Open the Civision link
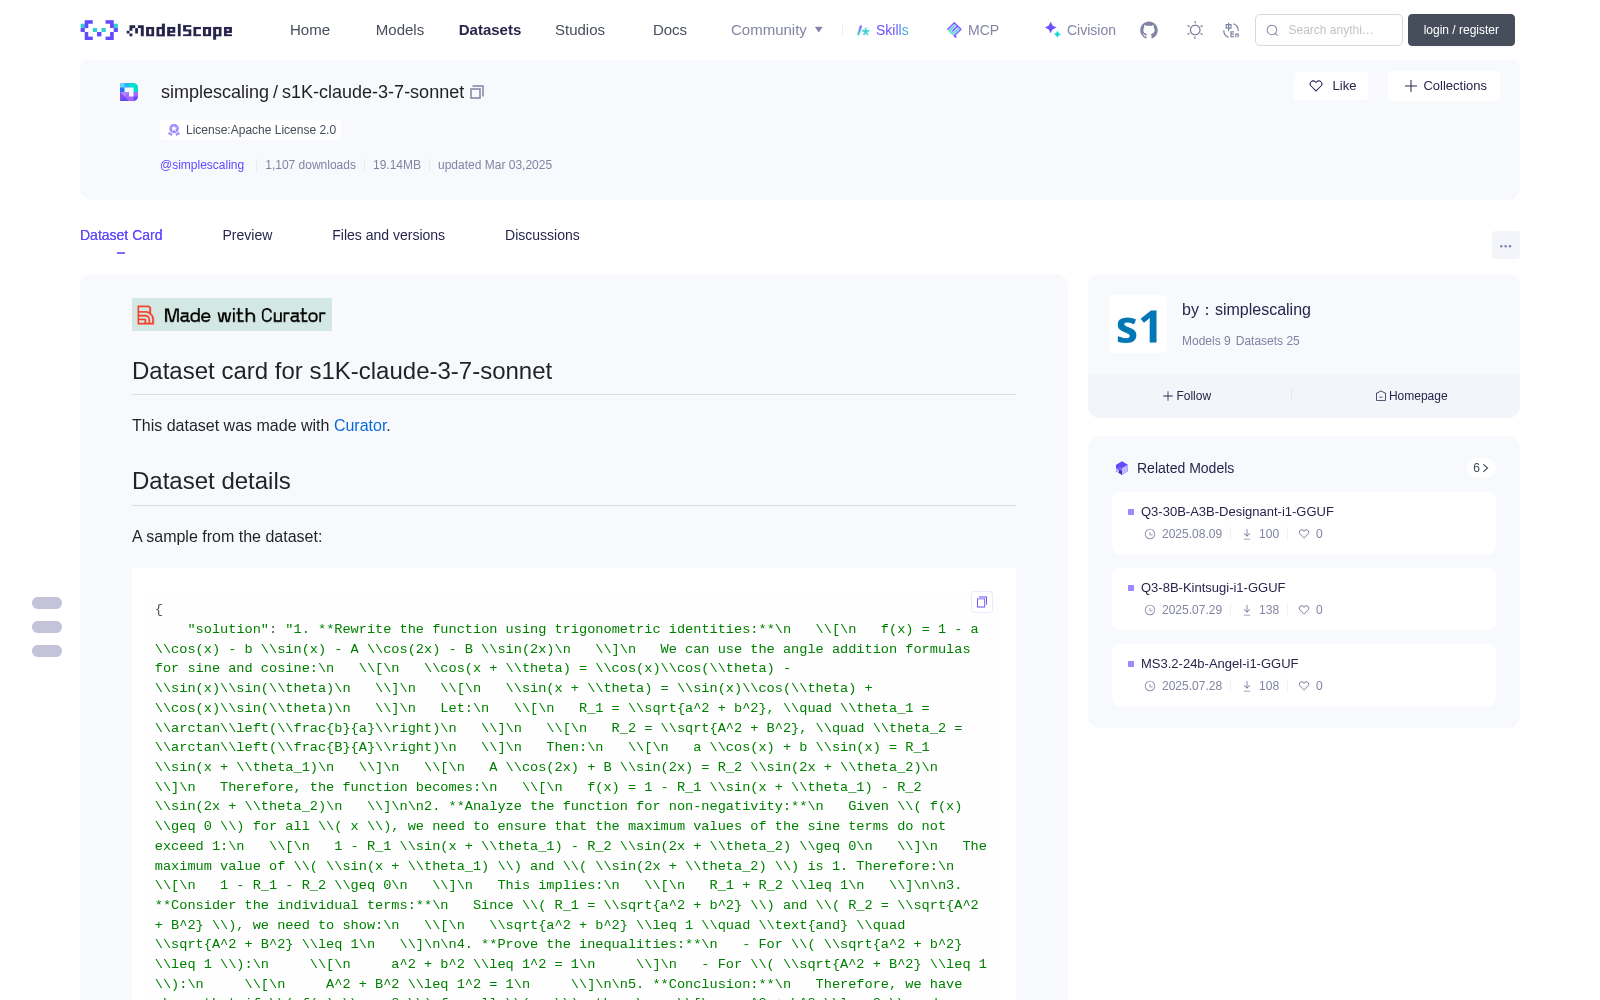This screenshot has height=1000, width=1600. point(1080,30)
